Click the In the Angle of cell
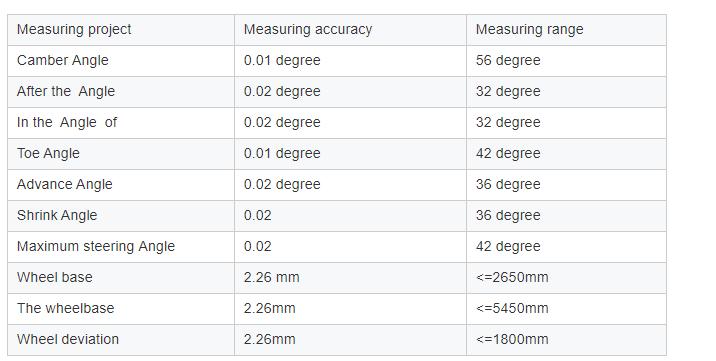The width and height of the screenshot is (716, 361). pos(121,123)
